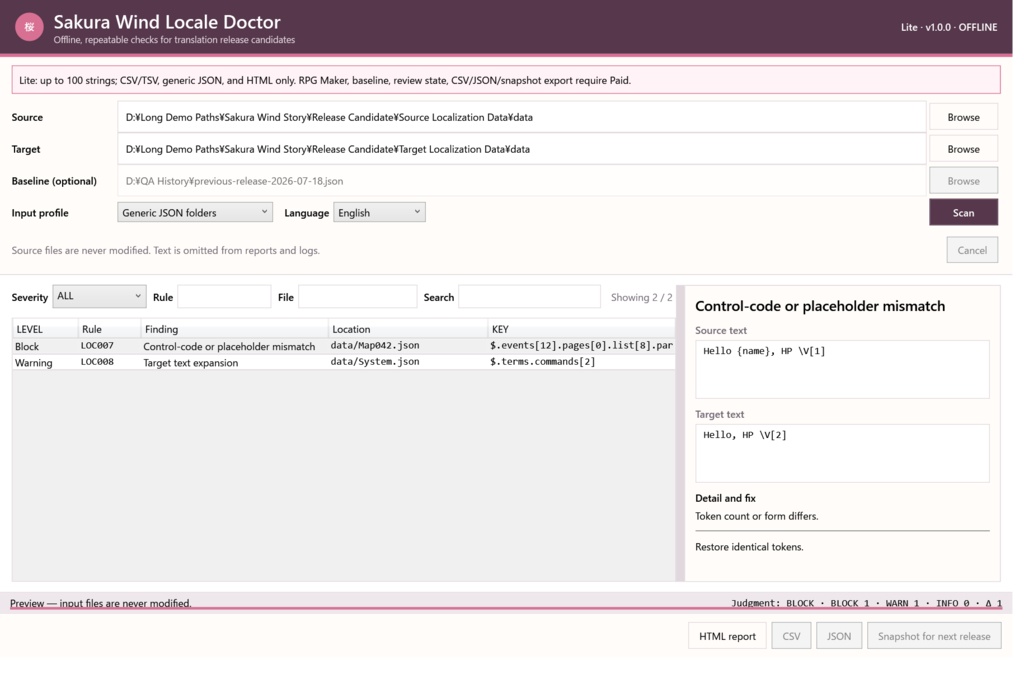Browse for the Target folder
Screen dimensions: 1024x688
(x=963, y=149)
